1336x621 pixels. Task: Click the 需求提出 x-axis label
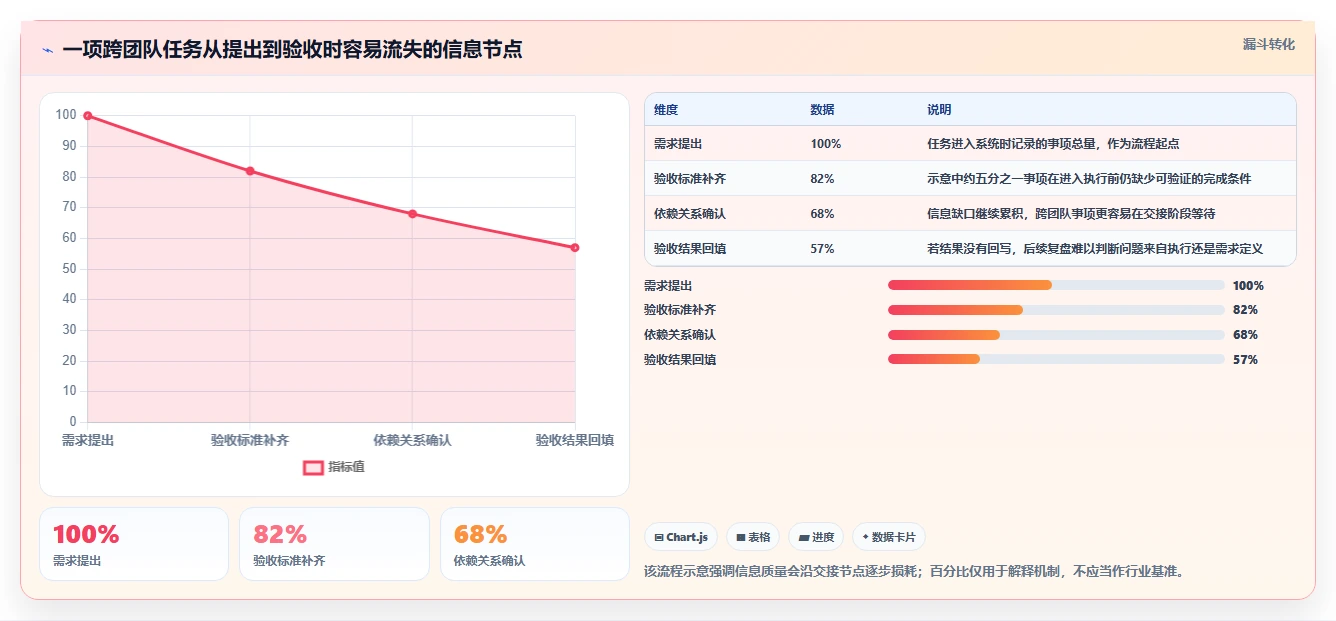pyautogui.click(x=88, y=440)
